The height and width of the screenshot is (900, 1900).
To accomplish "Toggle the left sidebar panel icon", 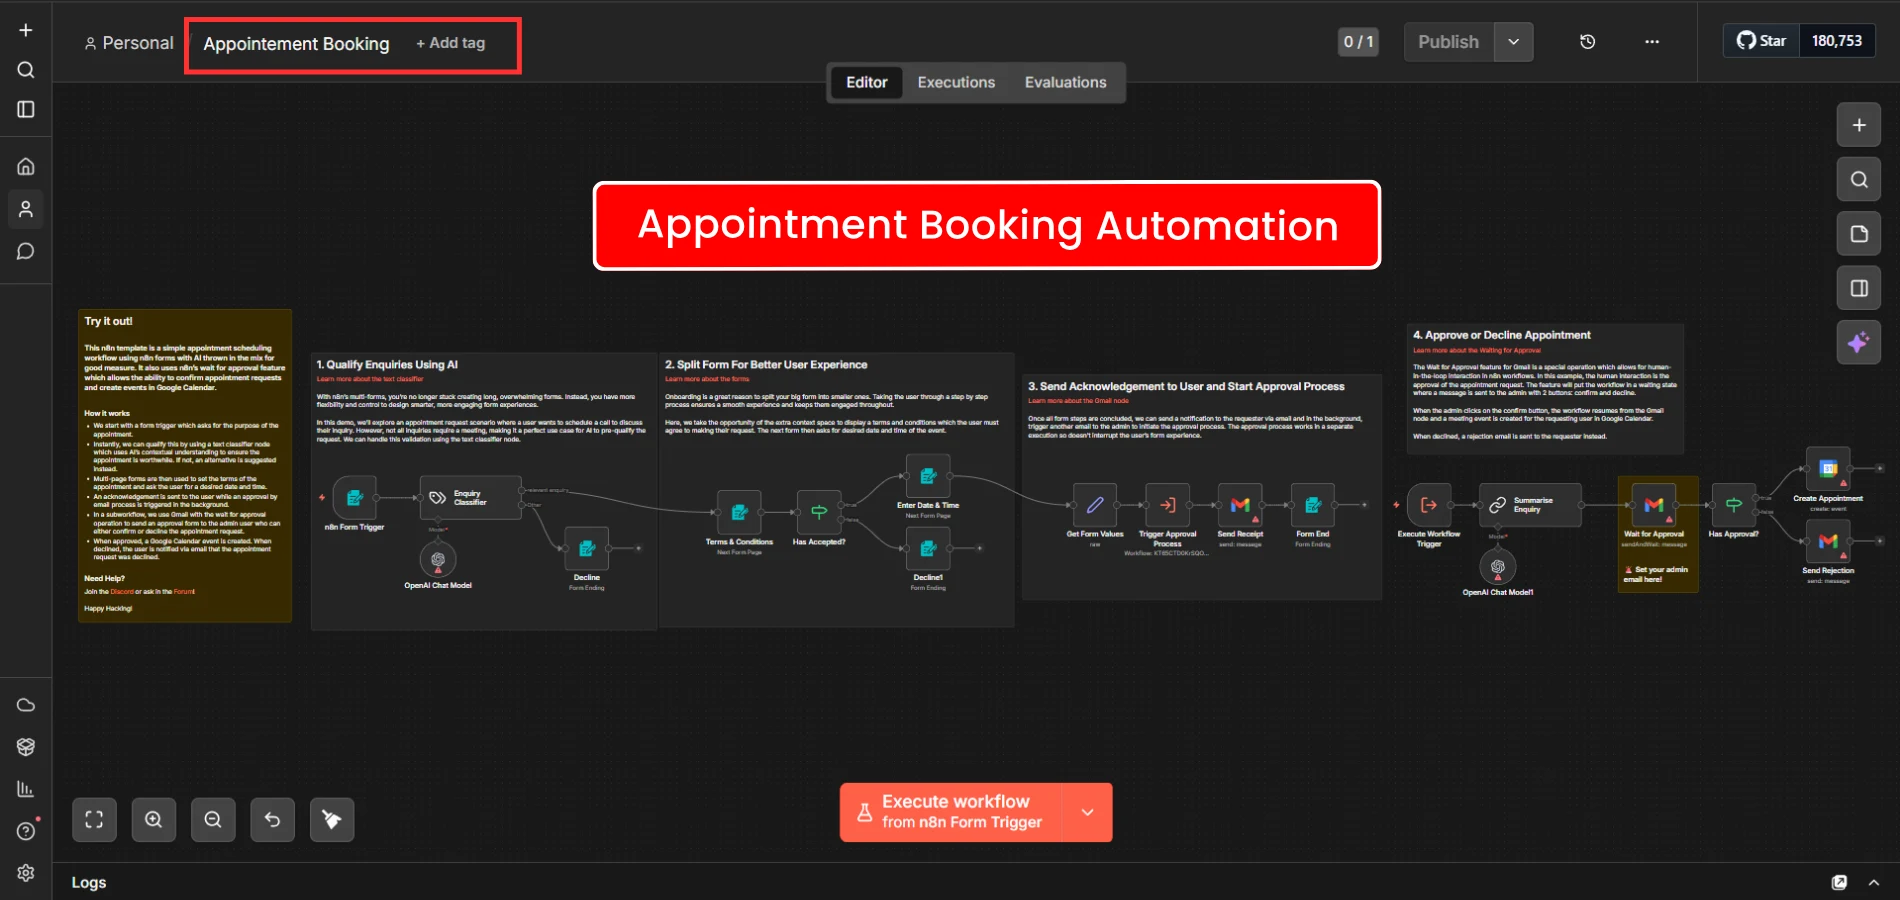I will [x=26, y=109].
